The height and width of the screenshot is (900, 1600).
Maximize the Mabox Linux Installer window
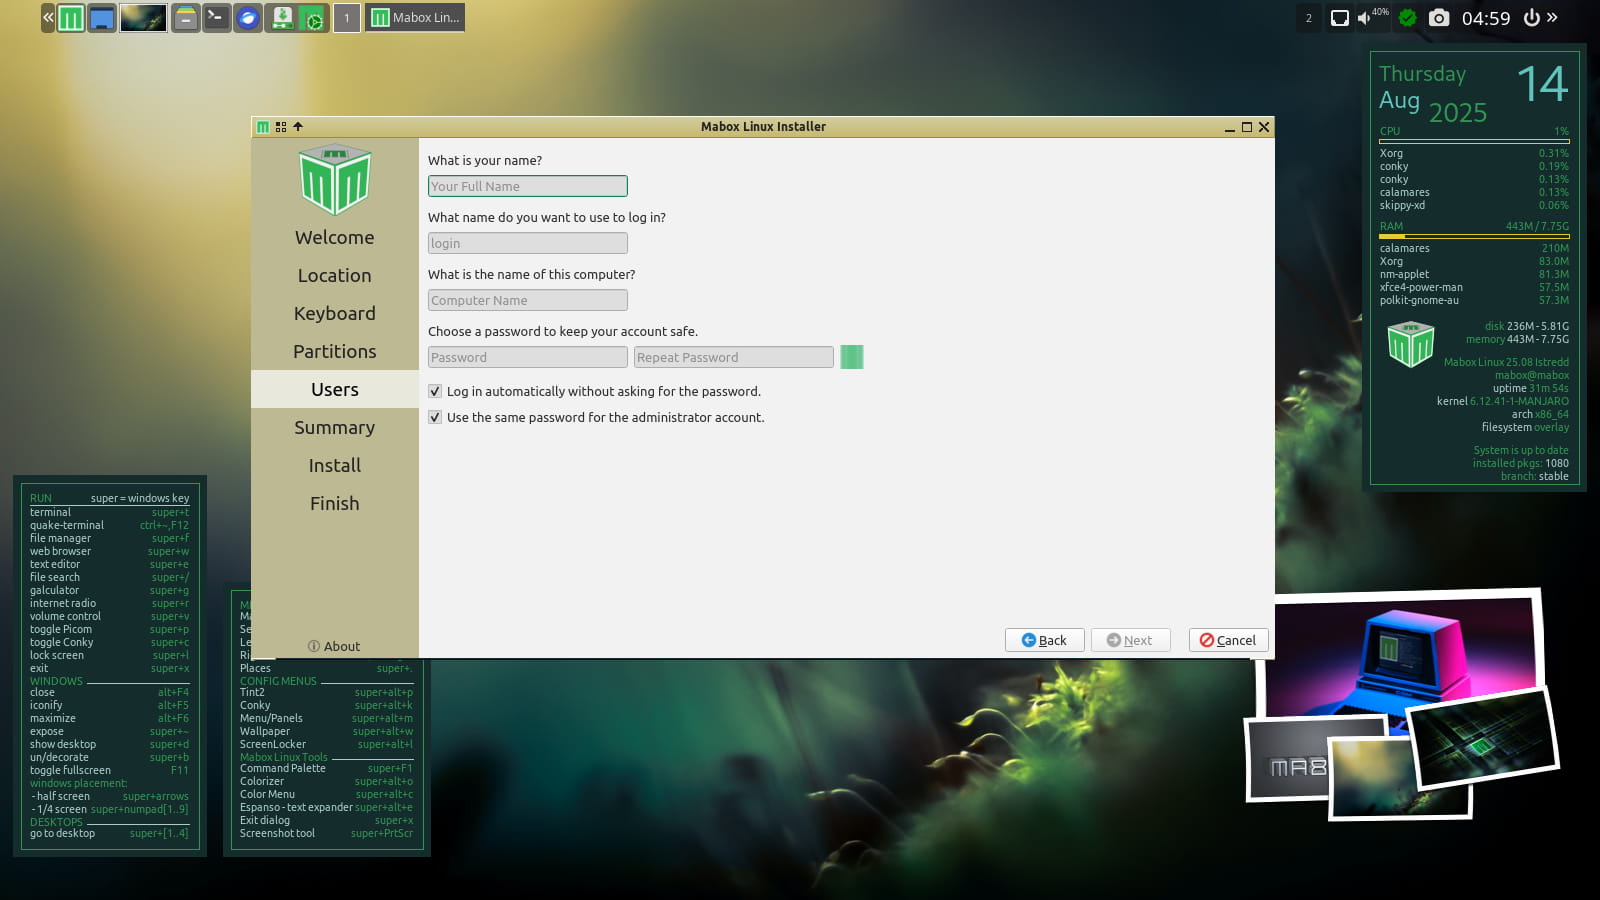(x=1247, y=127)
